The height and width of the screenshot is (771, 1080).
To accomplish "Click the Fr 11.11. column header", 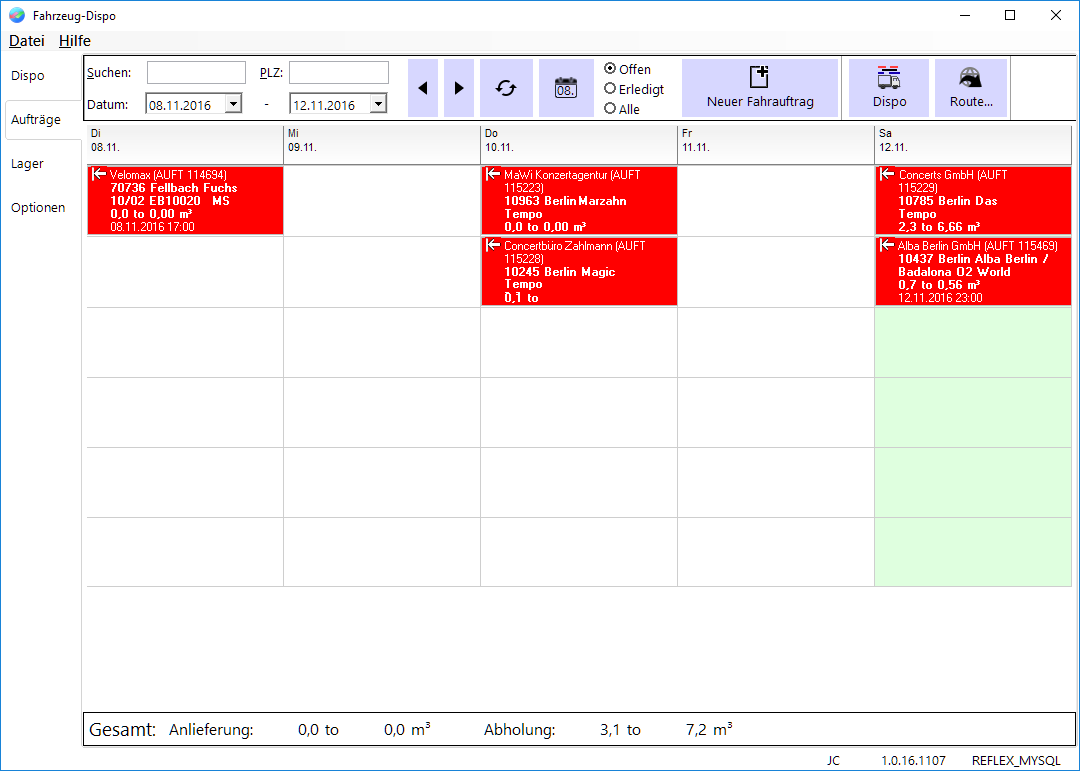I will [776, 144].
